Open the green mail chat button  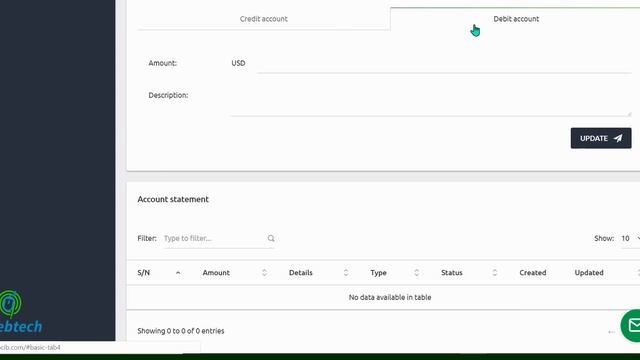click(x=632, y=326)
